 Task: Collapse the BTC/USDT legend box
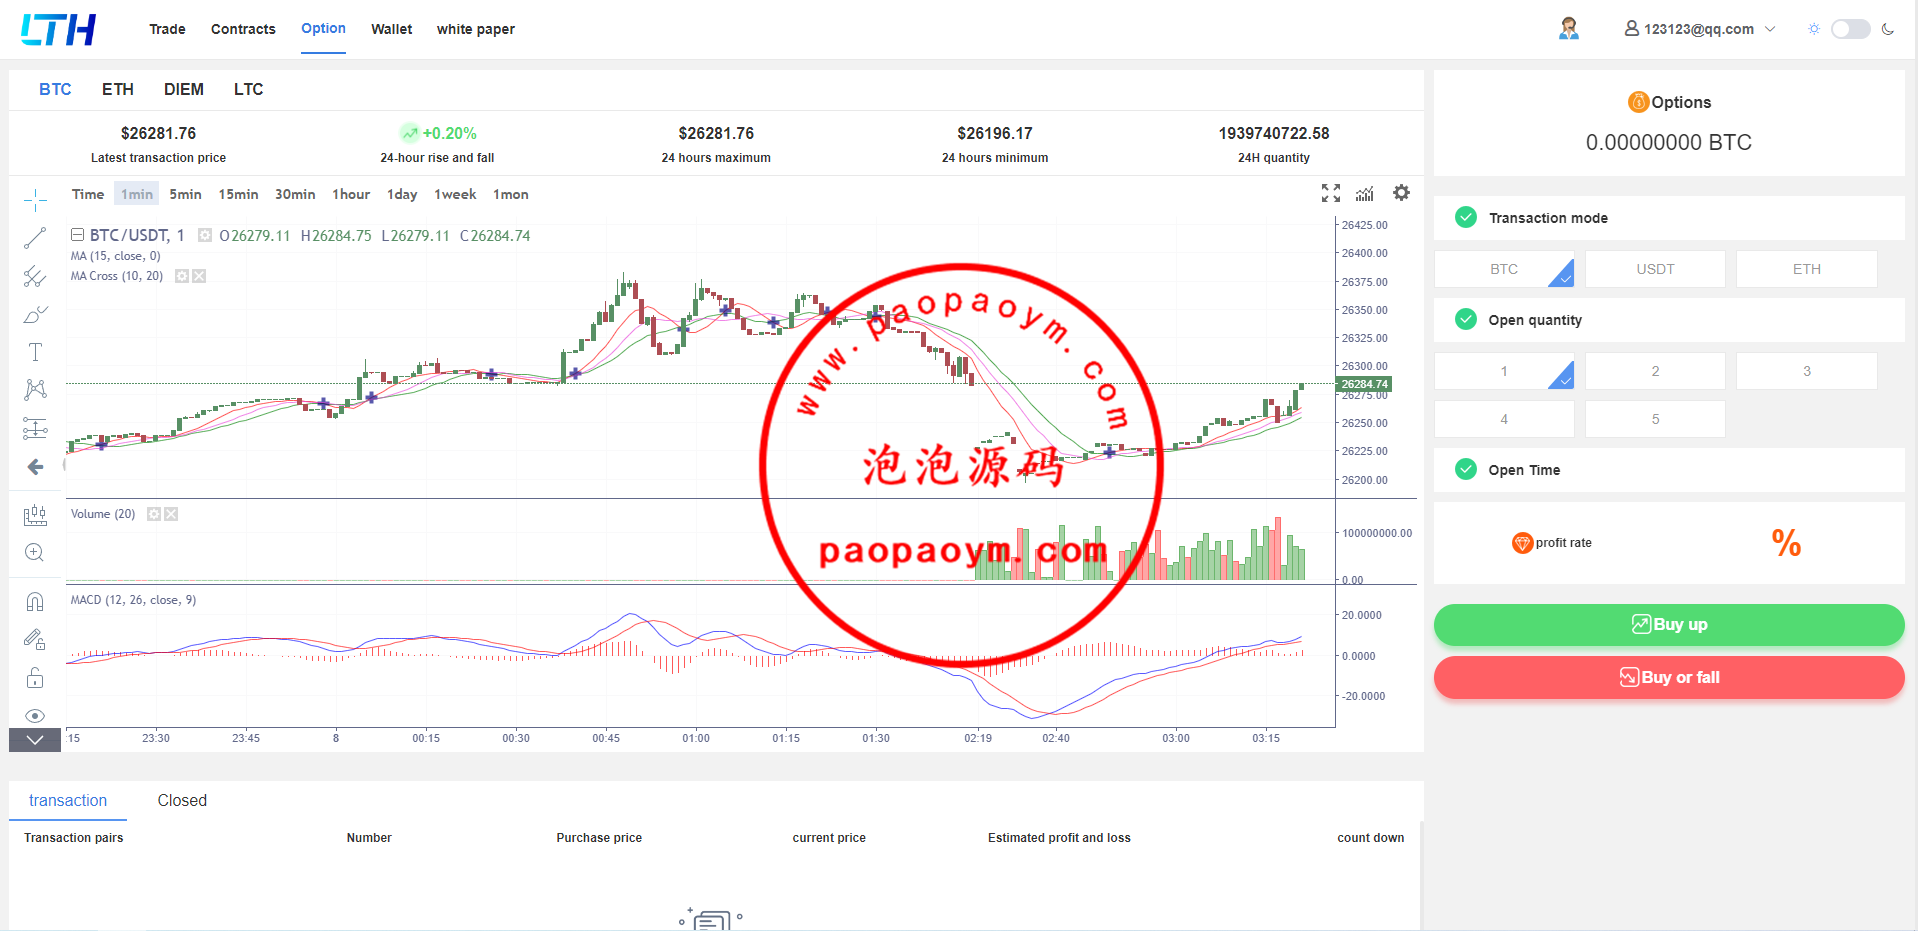(77, 235)
